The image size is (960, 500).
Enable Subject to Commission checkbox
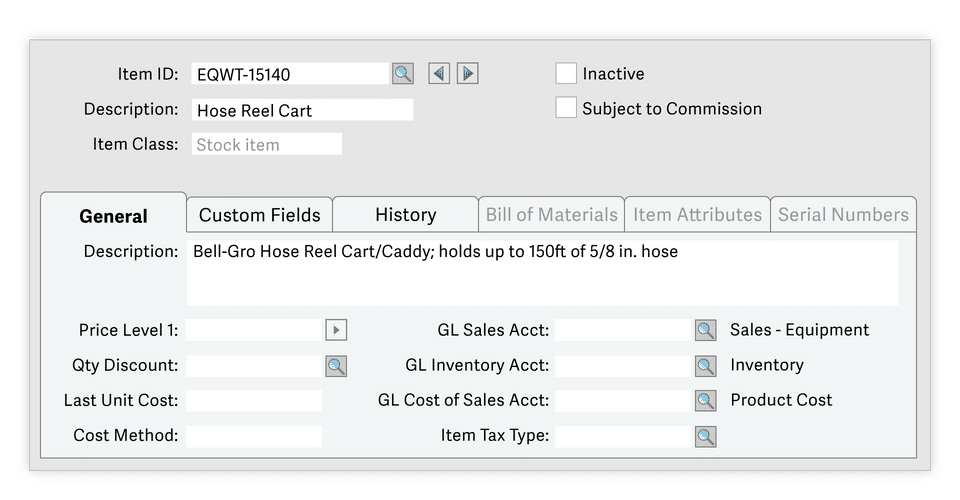coord(566,108)
